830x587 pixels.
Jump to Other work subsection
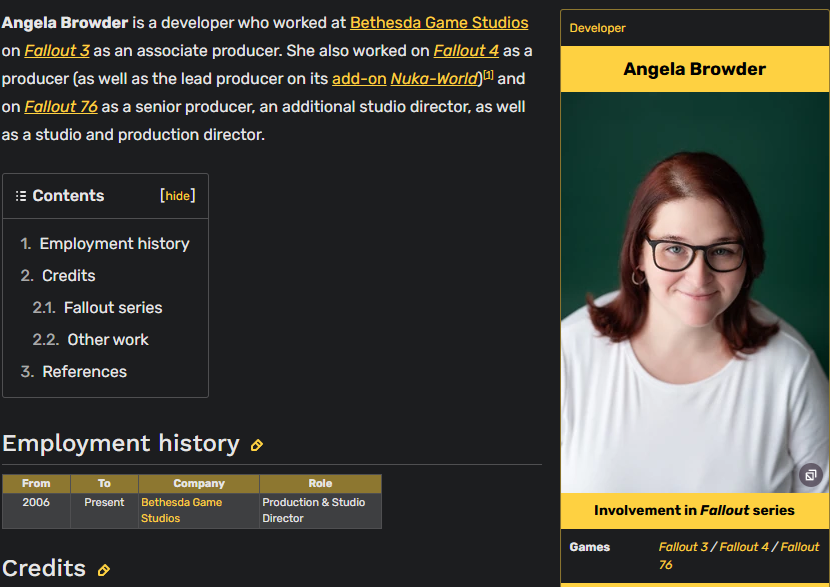pos(107,340)
